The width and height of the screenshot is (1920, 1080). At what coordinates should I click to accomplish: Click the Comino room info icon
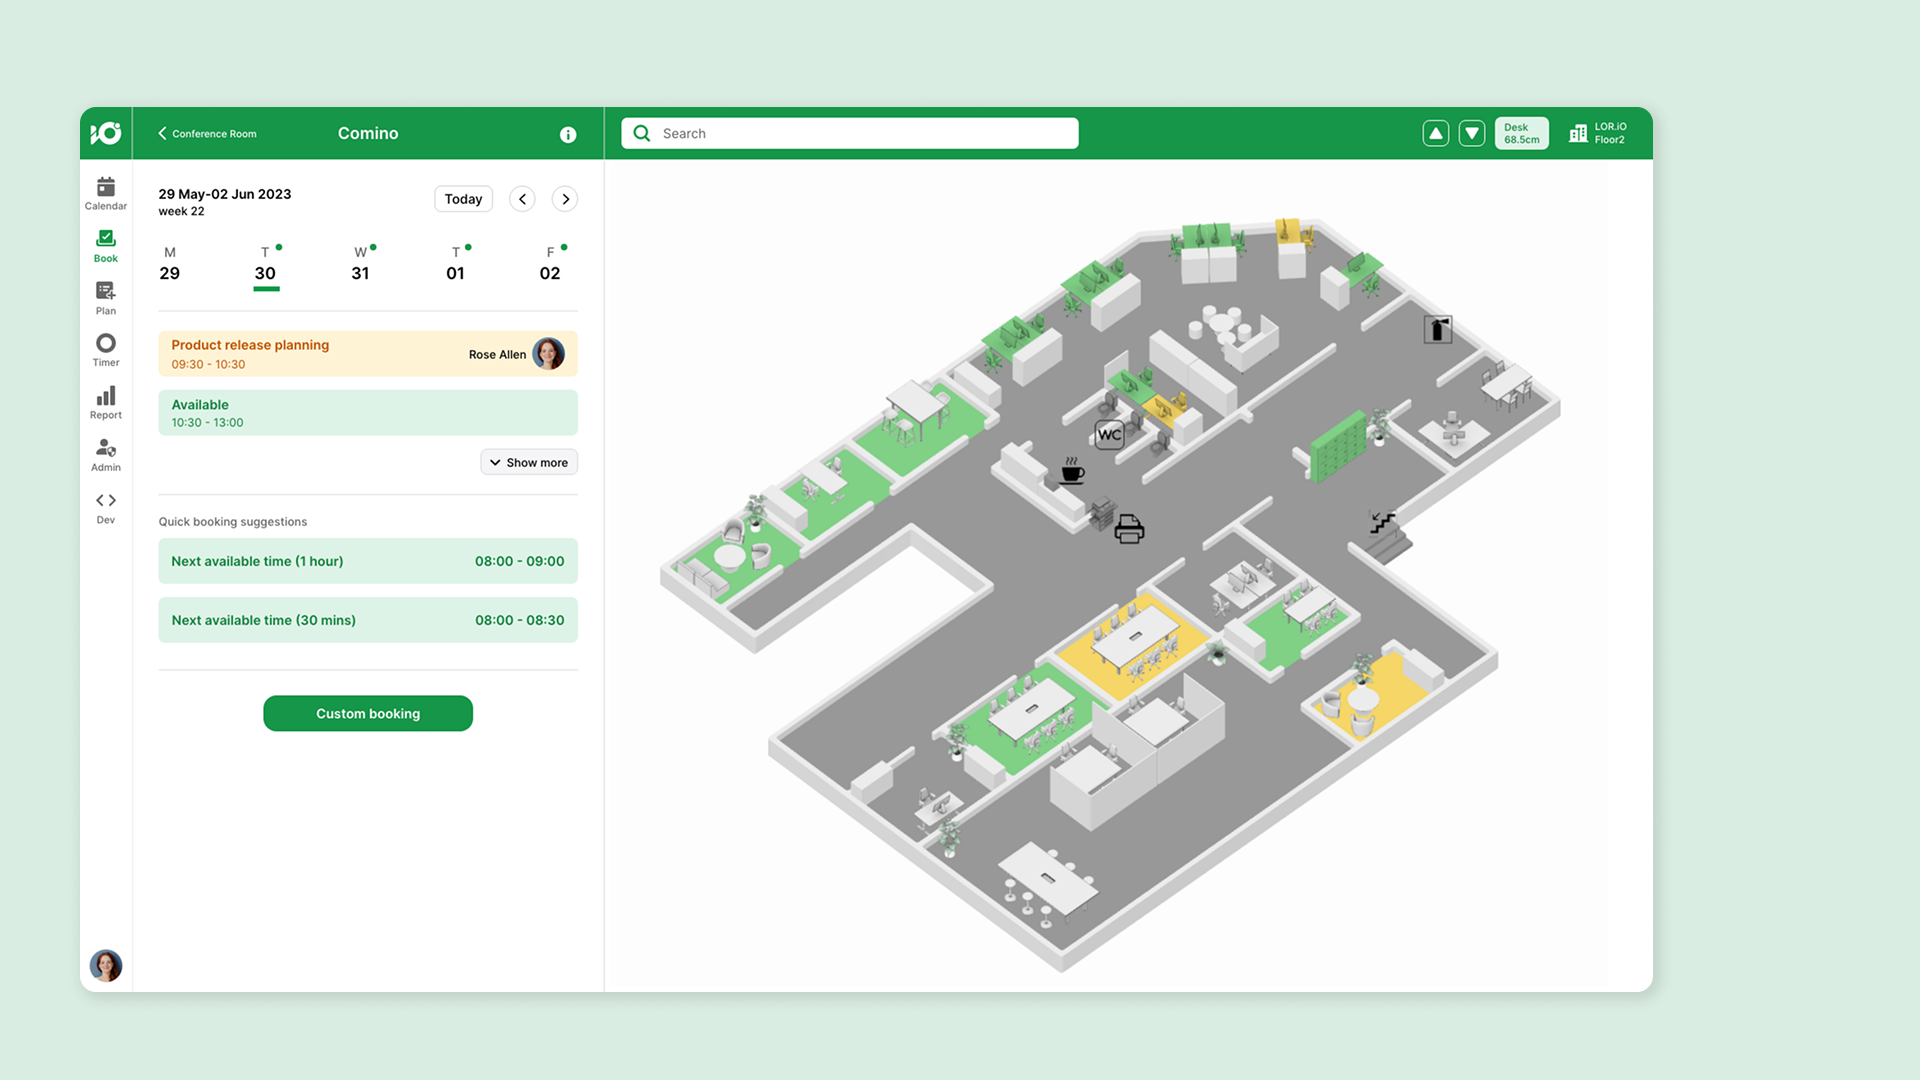coord(568,134)
